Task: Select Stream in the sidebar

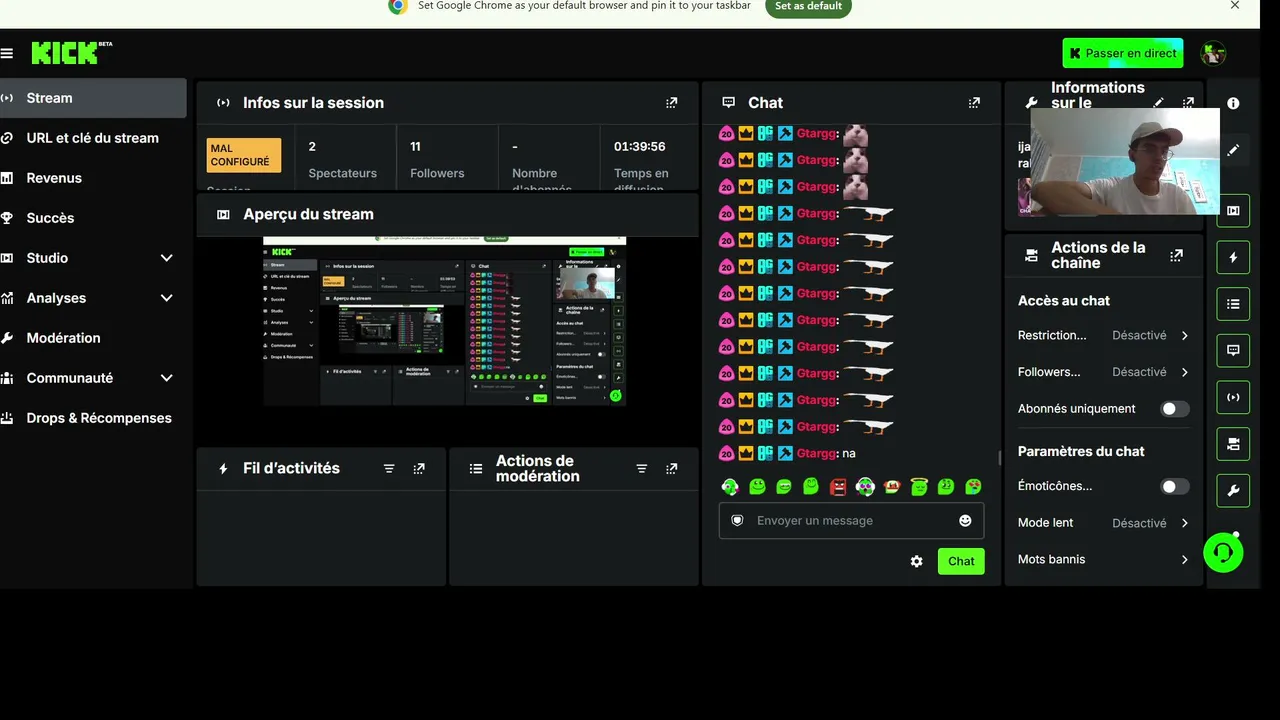Action: point(93,98)
